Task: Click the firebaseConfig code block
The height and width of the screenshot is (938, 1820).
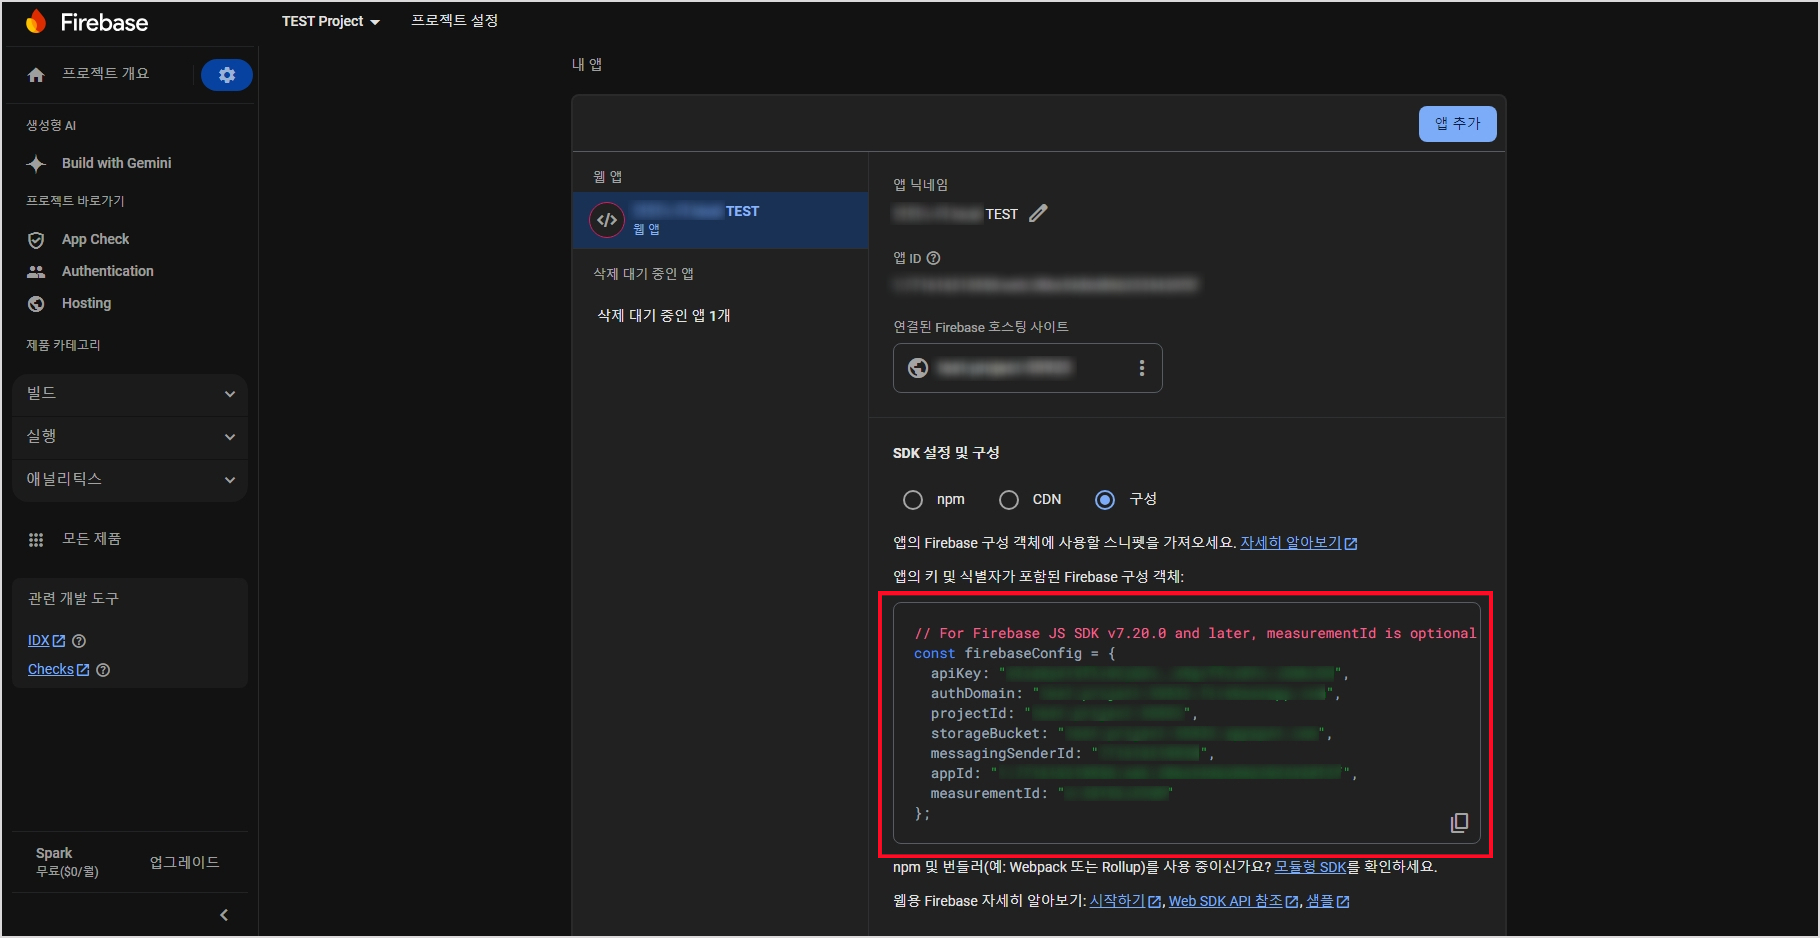Action: coord(1186,723)
